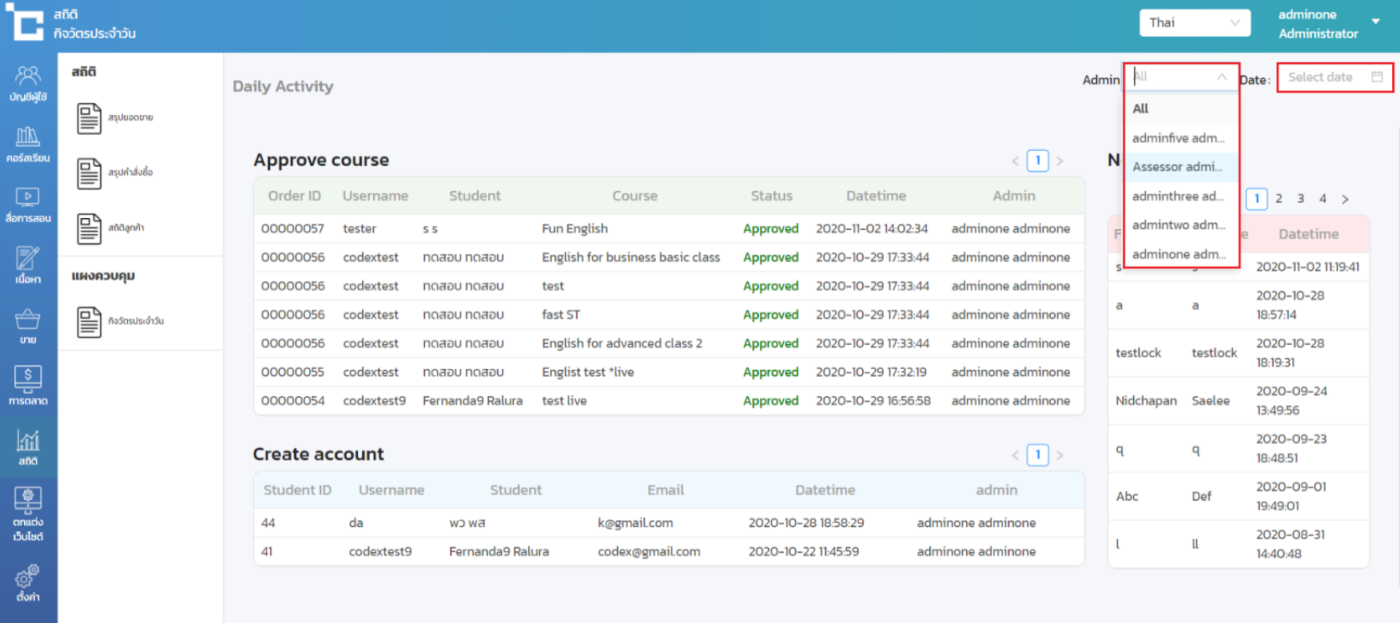The height and width of the screenshot is (623, 1400).
Task: Open the ตั้งค่า settings gear icon
Action: coord(28,582)
